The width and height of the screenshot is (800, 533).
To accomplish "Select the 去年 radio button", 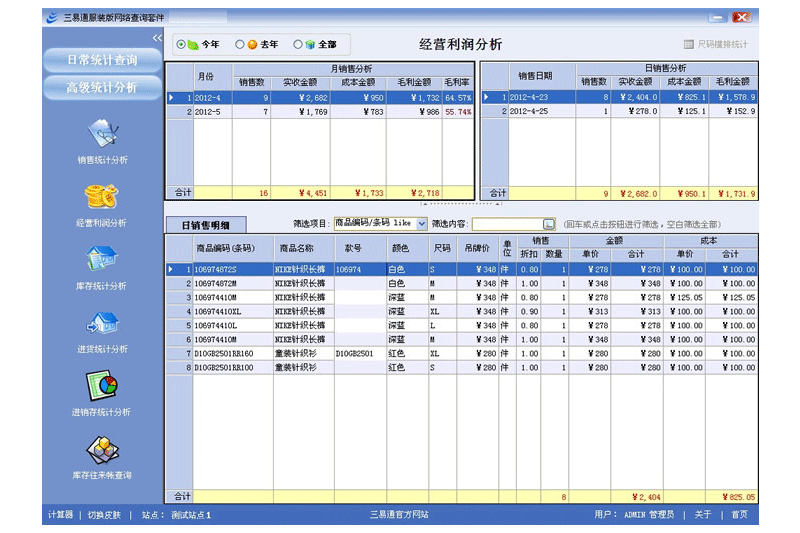I will click(239, 44).
